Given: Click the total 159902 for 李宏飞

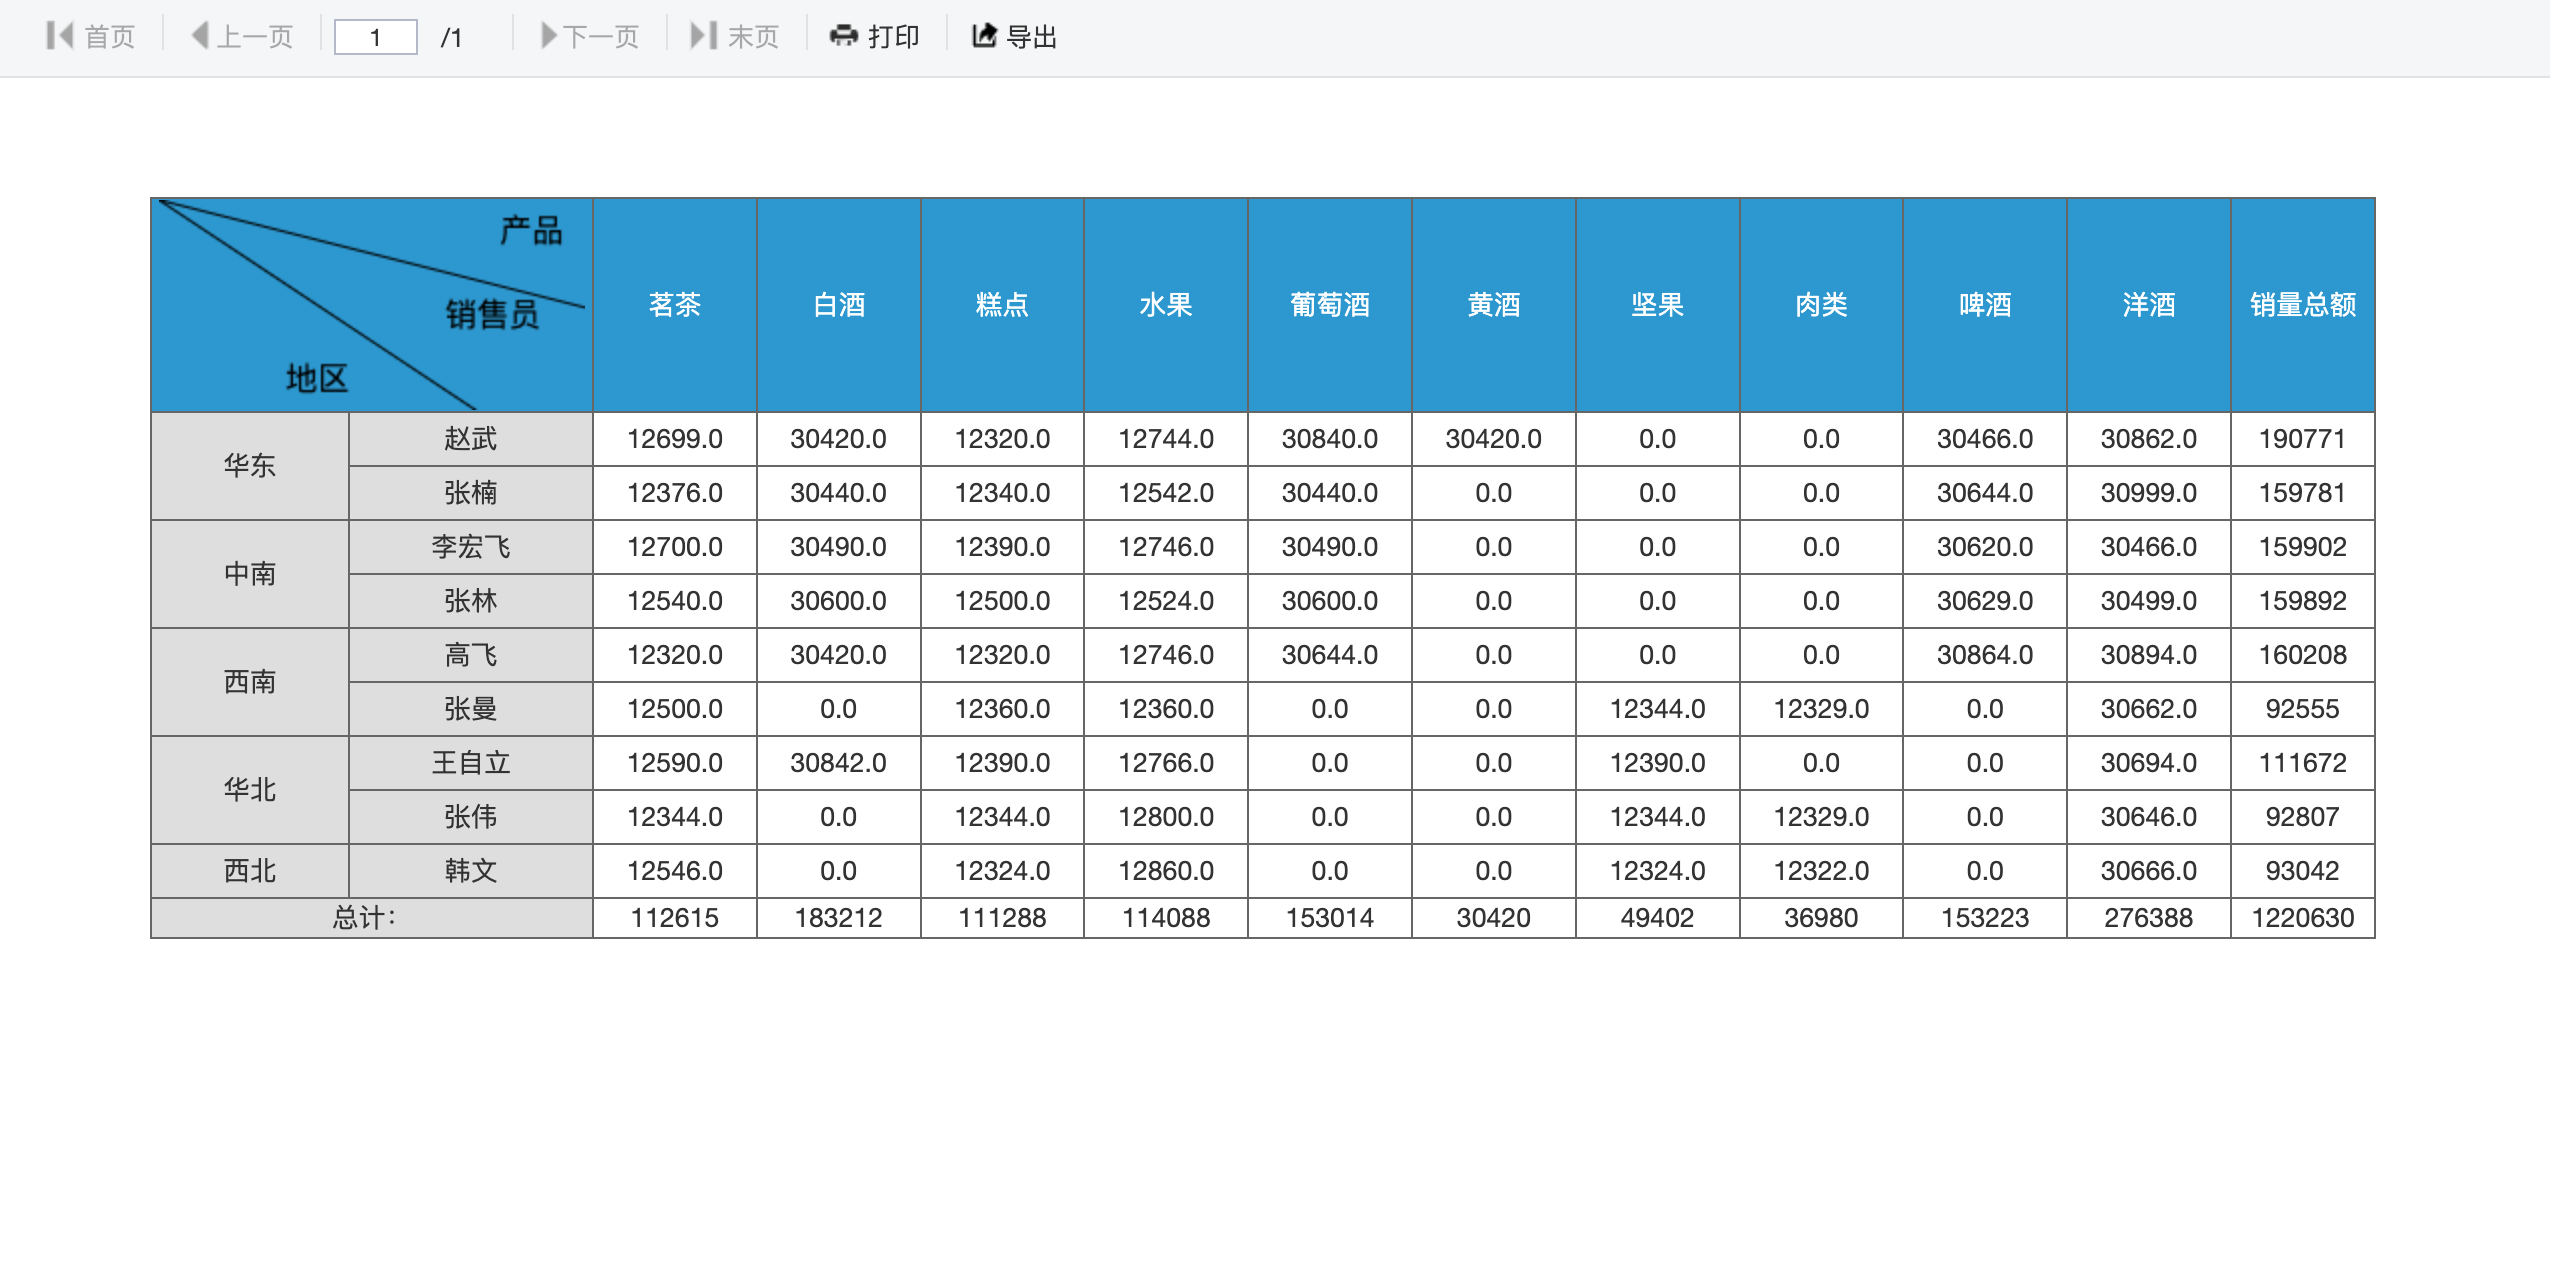Looking at the screenshot, I should click(x=2303, y=547).
